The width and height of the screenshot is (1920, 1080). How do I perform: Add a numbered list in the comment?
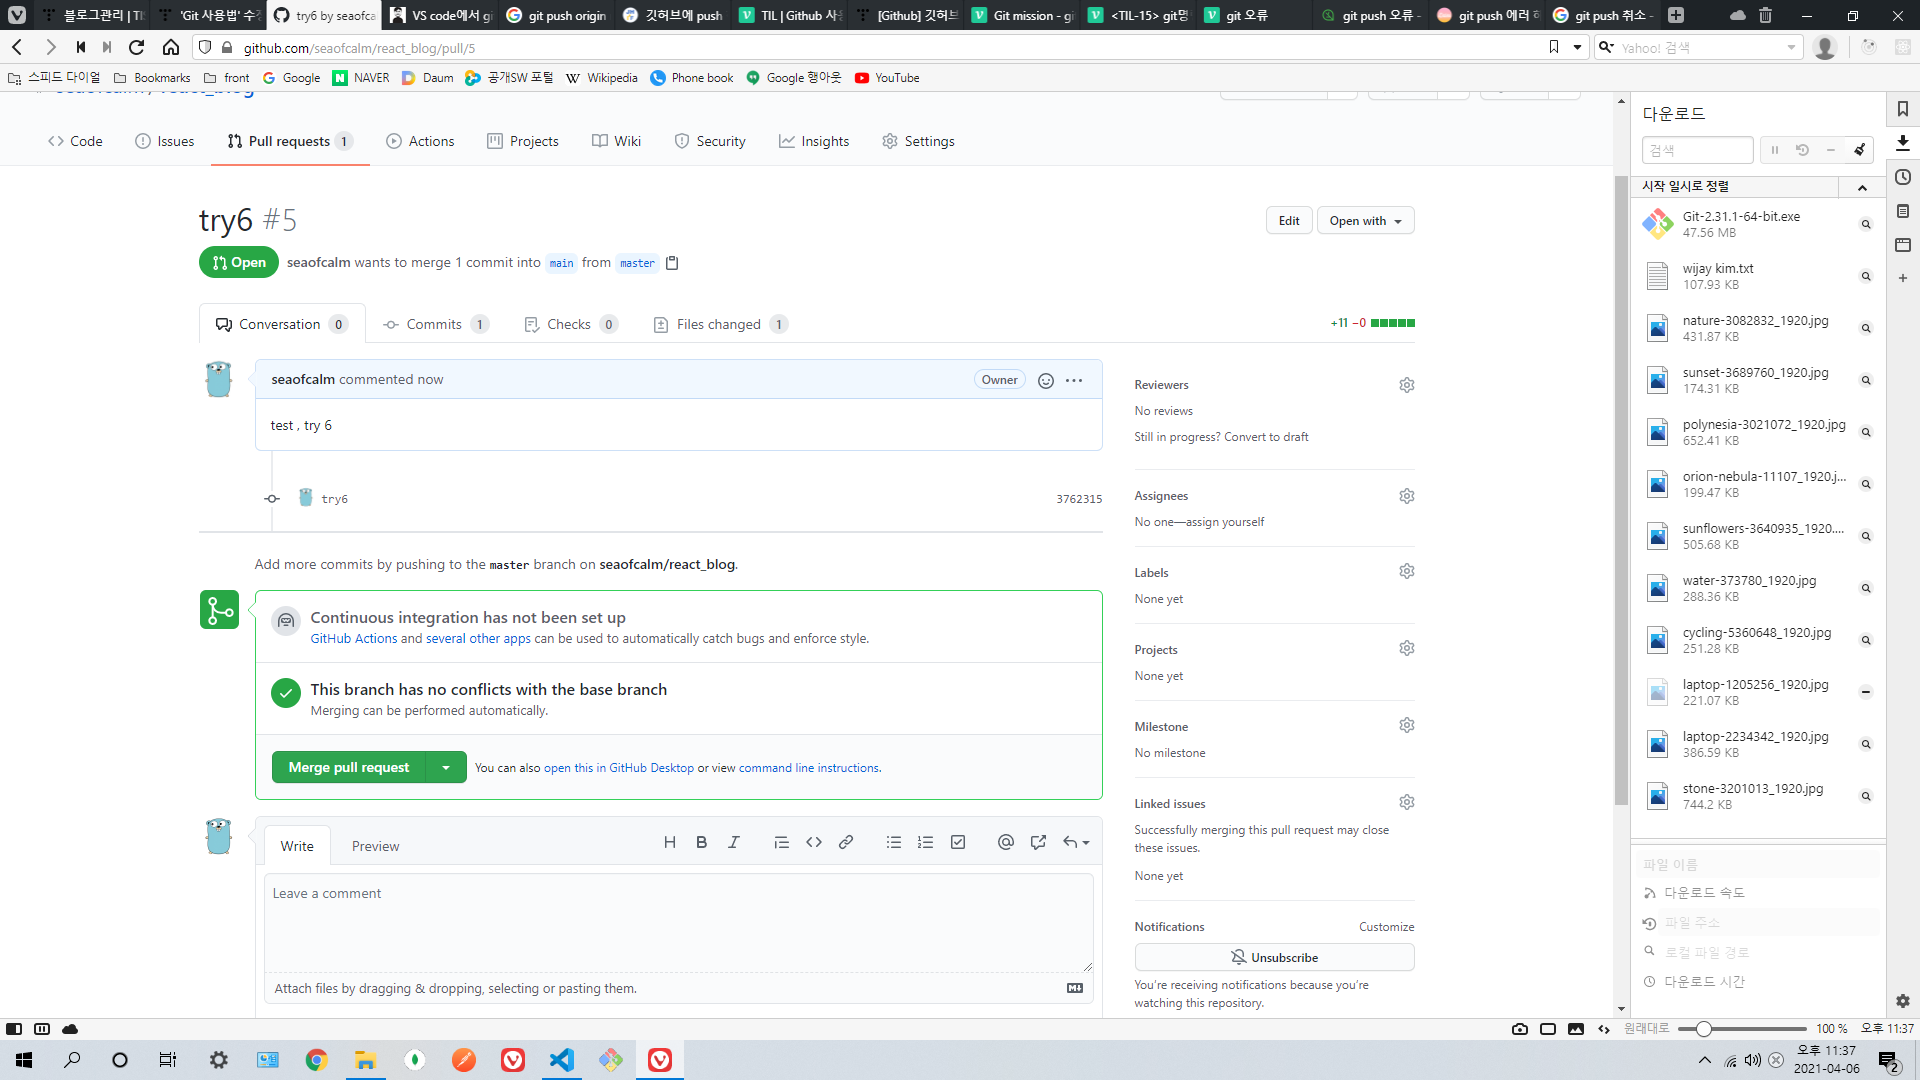pyautogui.click(x=926, y=842)
